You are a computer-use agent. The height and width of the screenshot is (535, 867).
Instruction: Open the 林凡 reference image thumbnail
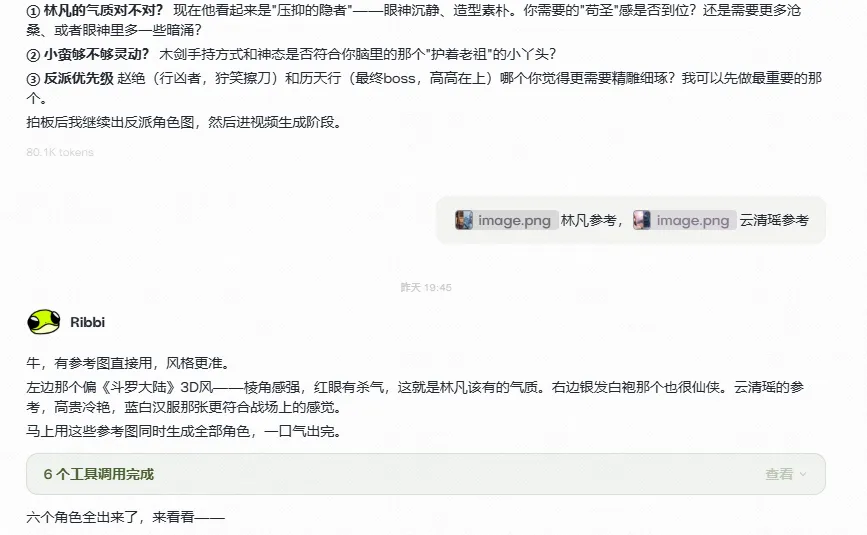coord(464,220)
